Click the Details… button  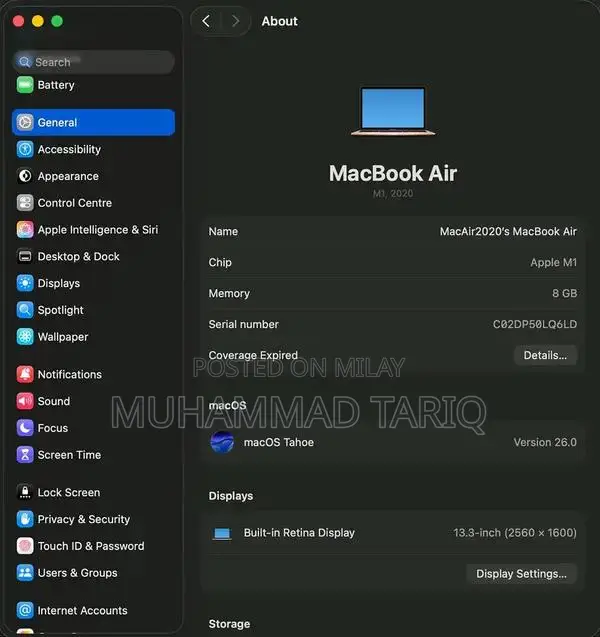coord(545,355)
